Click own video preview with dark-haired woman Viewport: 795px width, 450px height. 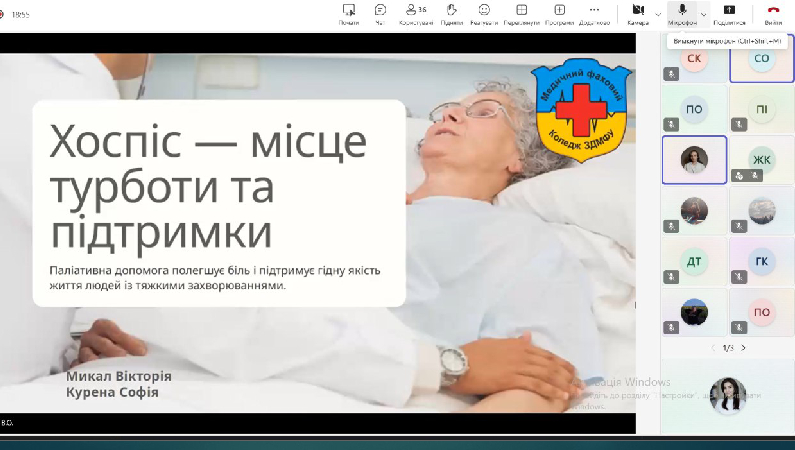click(728, 396)
